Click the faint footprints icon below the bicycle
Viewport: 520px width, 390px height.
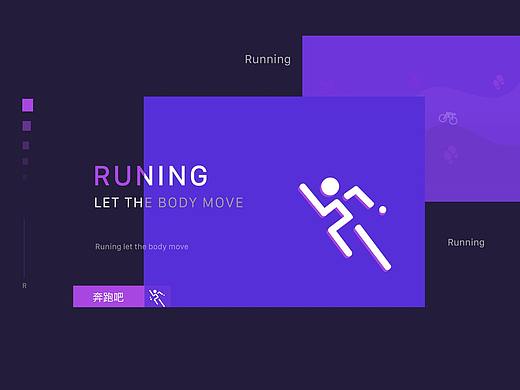(450, 154)
